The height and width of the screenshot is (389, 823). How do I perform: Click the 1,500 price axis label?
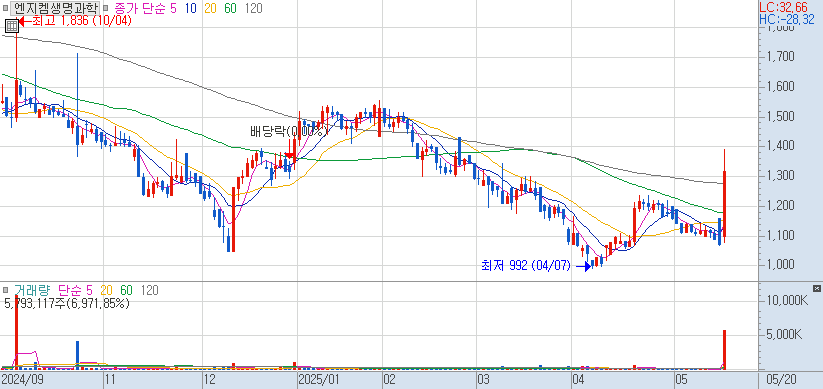point(780,116)
